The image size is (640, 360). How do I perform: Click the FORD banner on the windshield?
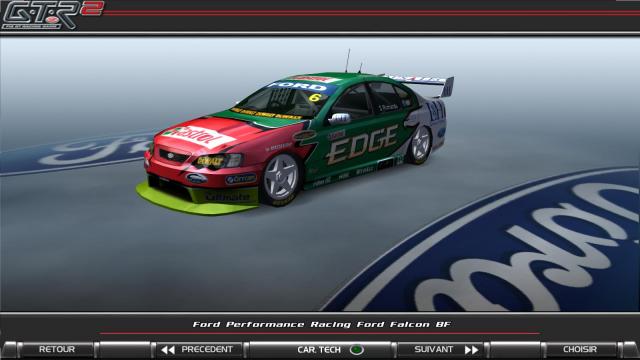(297, 87)
